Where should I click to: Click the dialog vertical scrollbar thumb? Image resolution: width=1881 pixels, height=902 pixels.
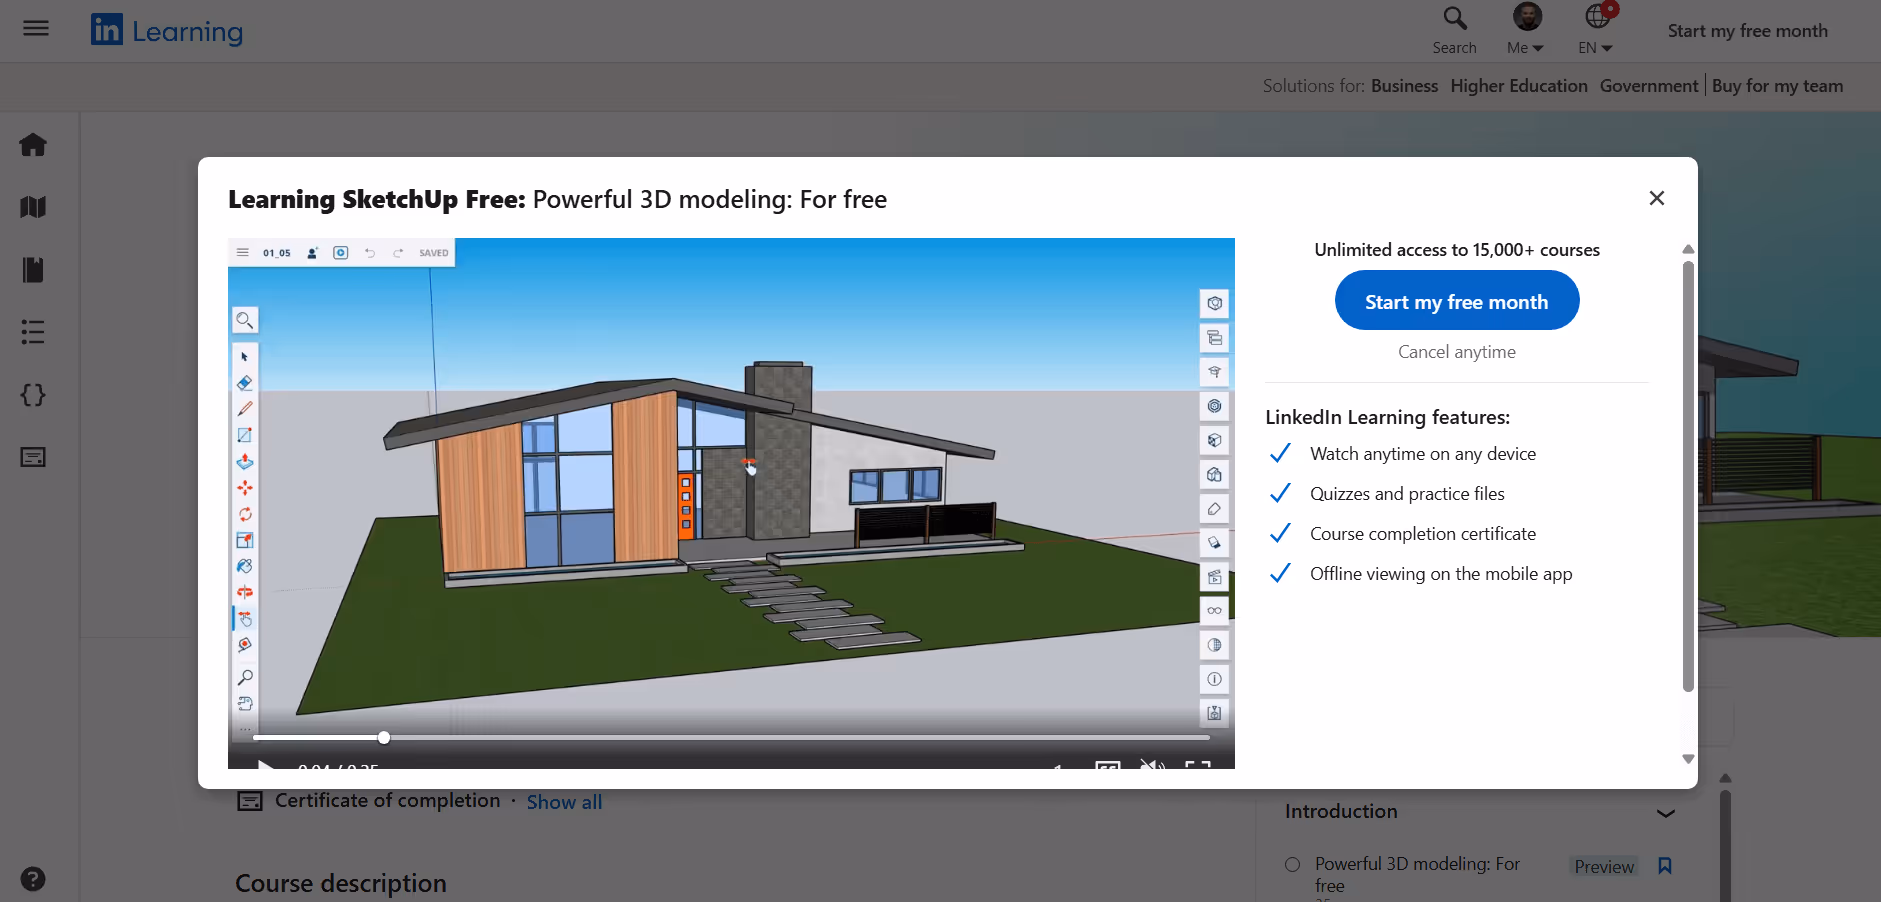tap(1688, 475)
